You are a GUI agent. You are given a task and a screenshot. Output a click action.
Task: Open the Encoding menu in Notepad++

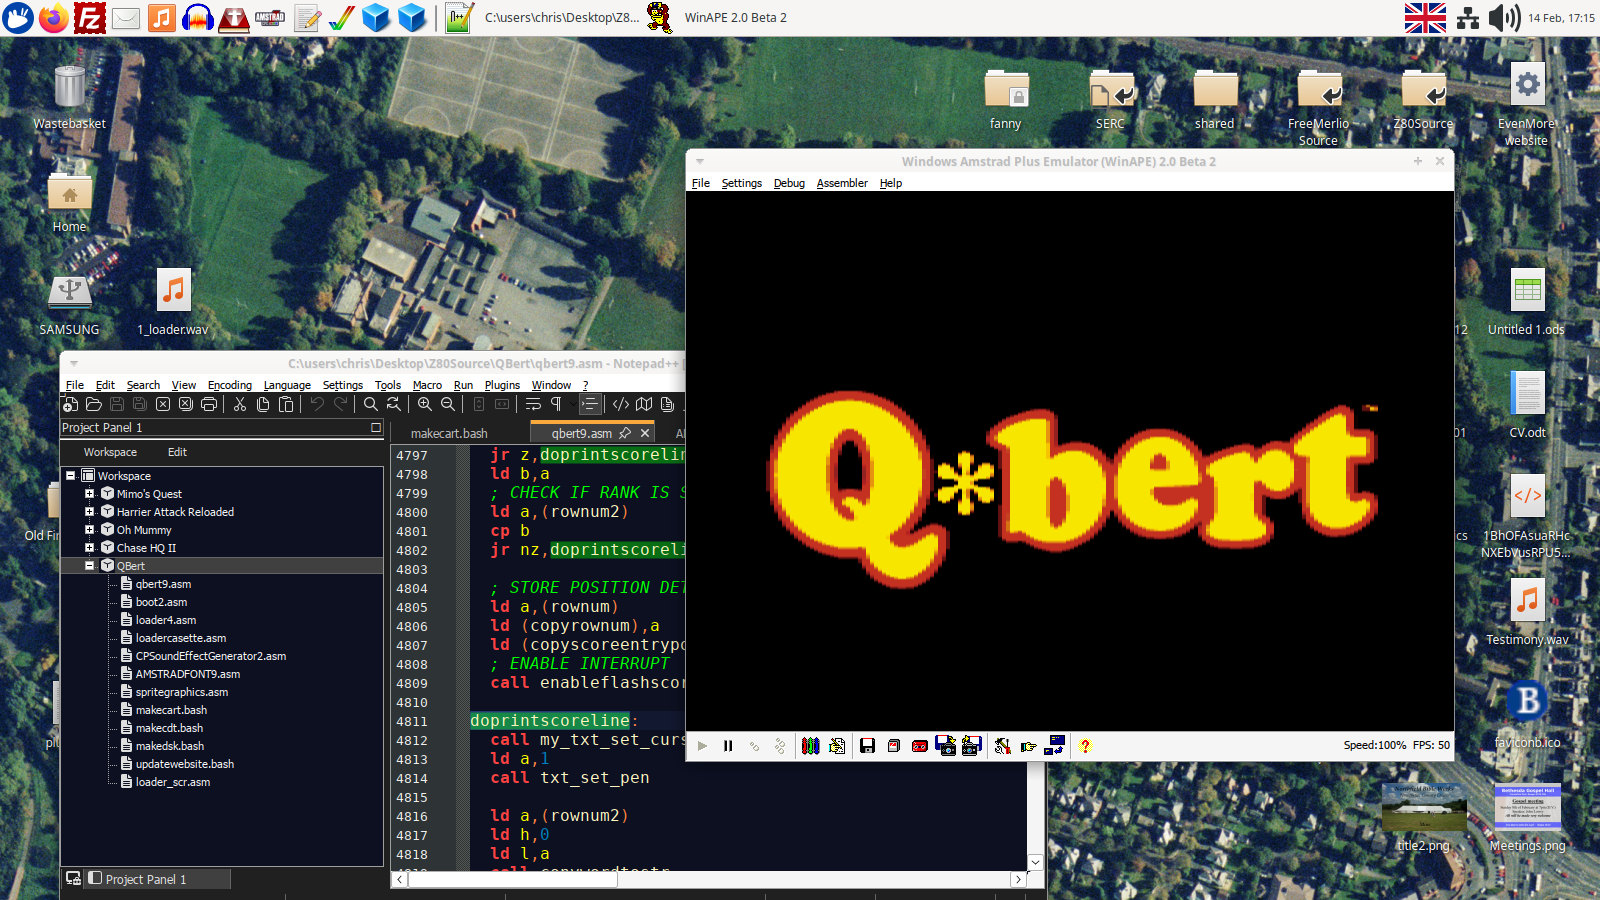[230, 385]
